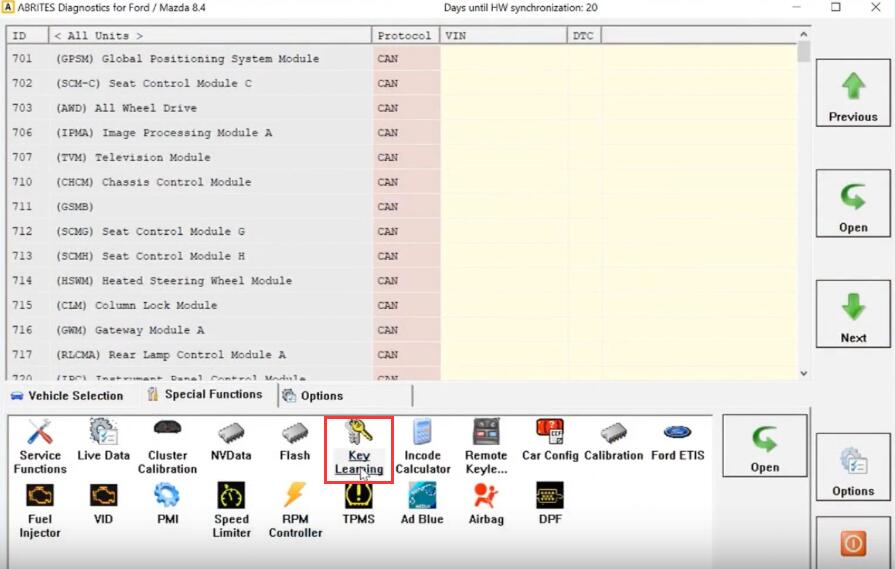The width and height of the screenshot is (895, 569).
Task: Open the VID engine icon
Action: 103,504
